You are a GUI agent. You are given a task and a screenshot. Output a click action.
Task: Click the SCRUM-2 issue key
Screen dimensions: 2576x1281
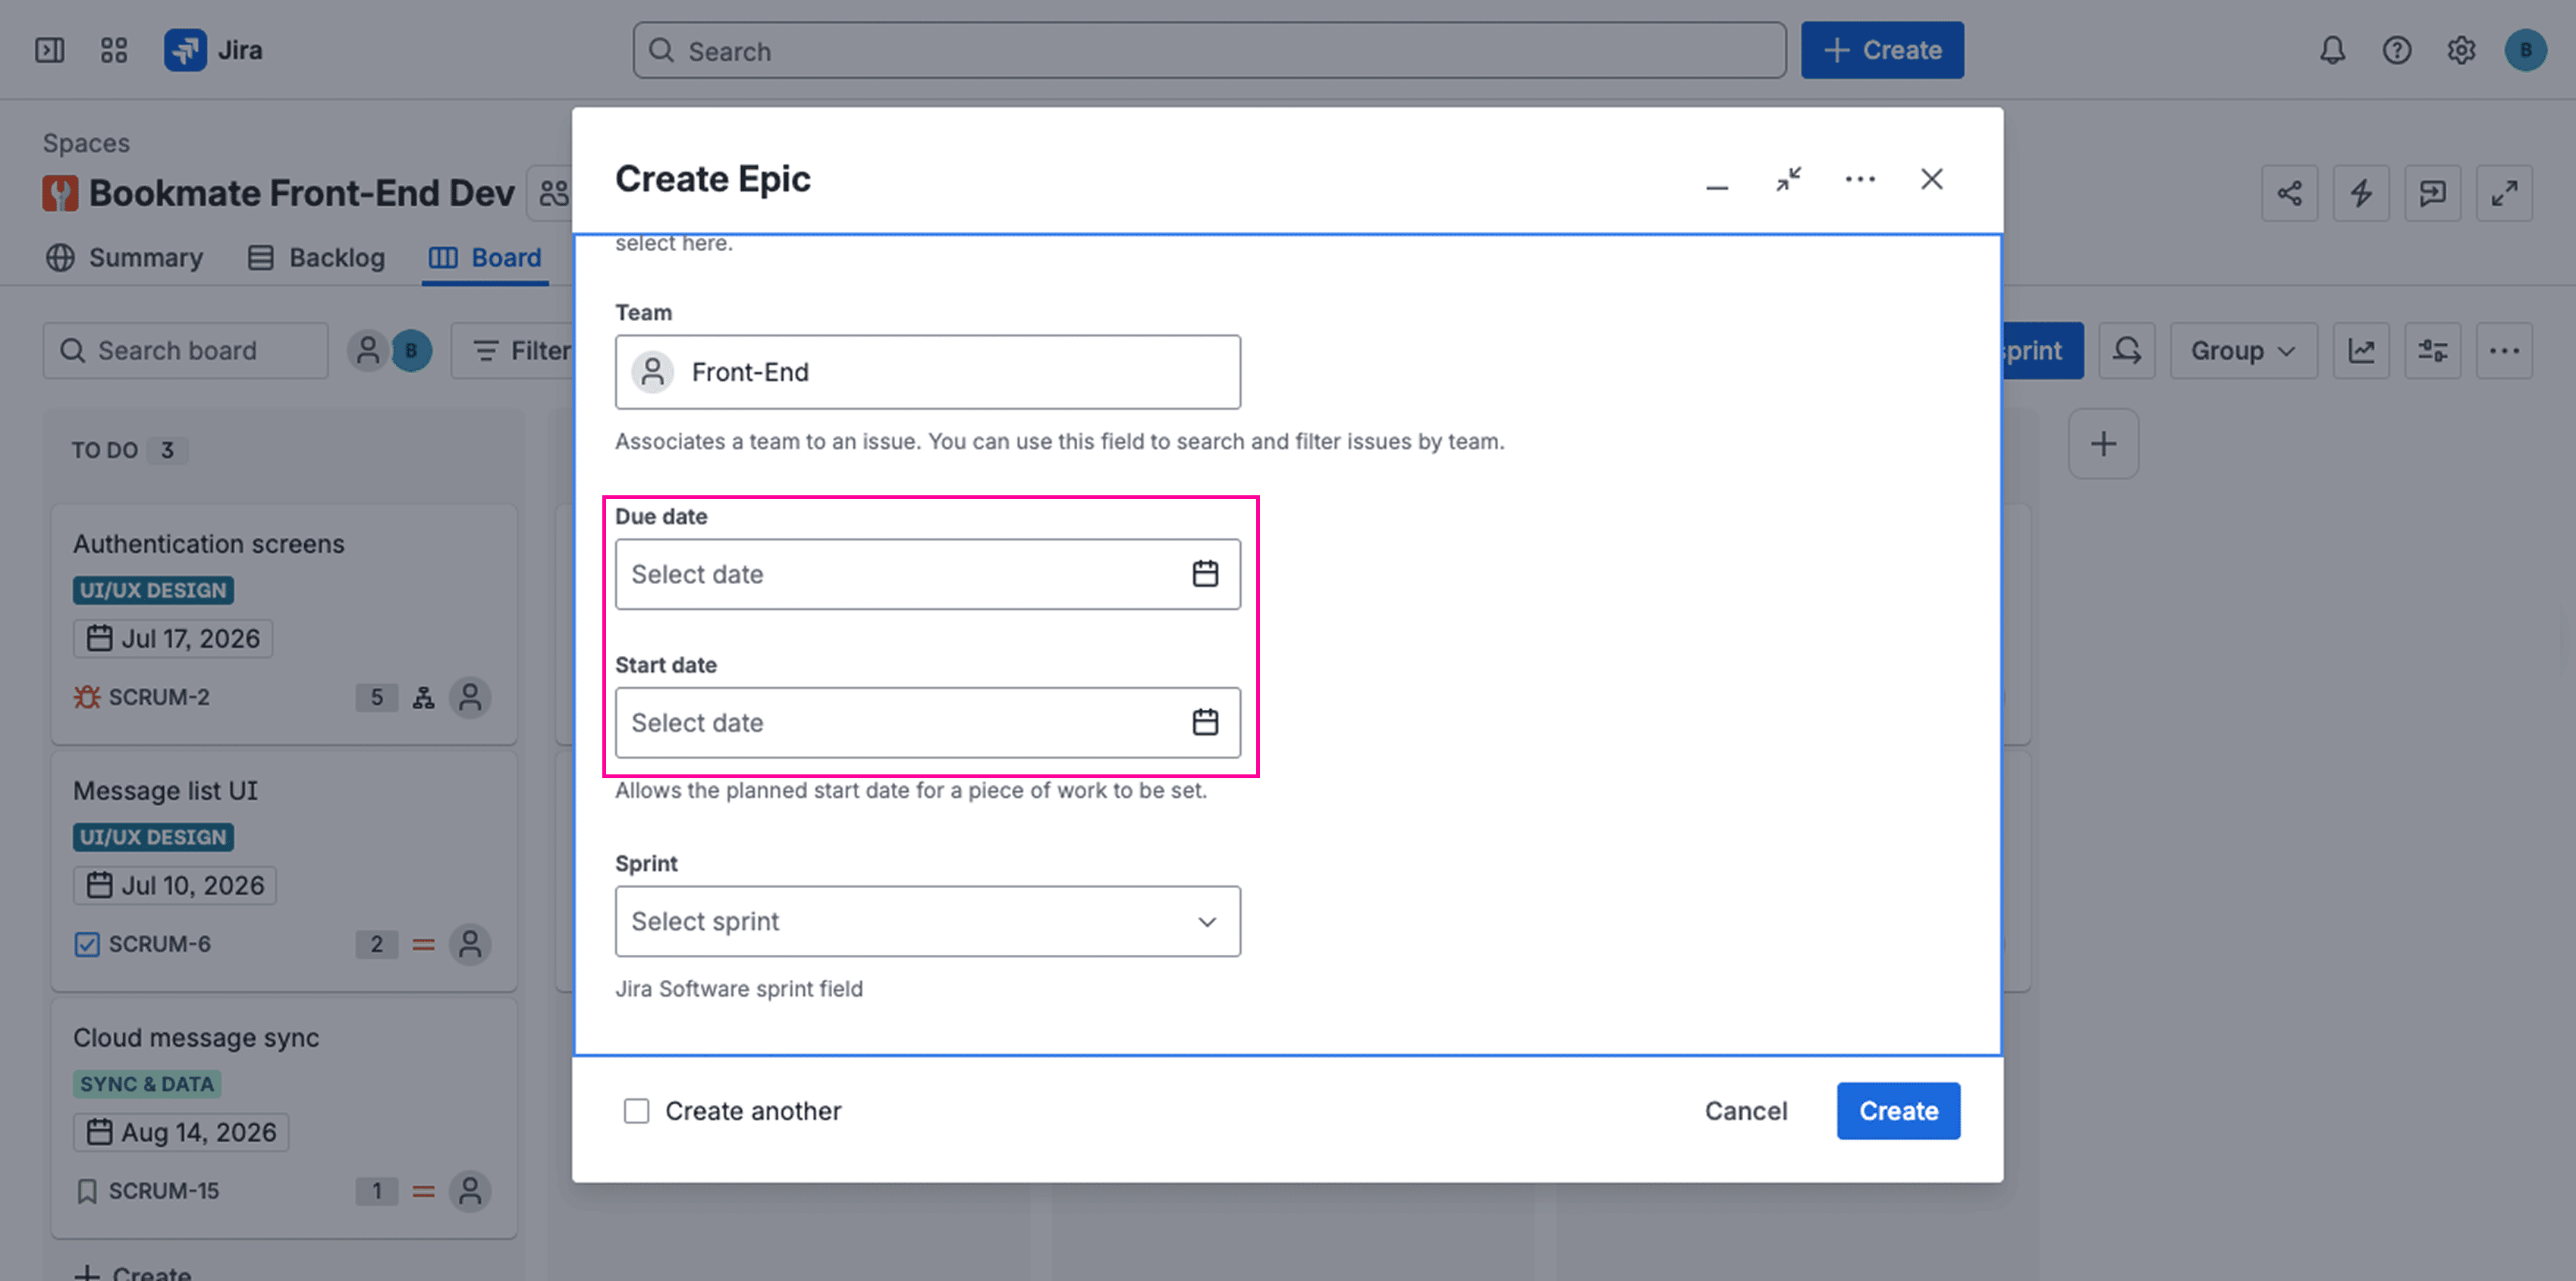159,697
